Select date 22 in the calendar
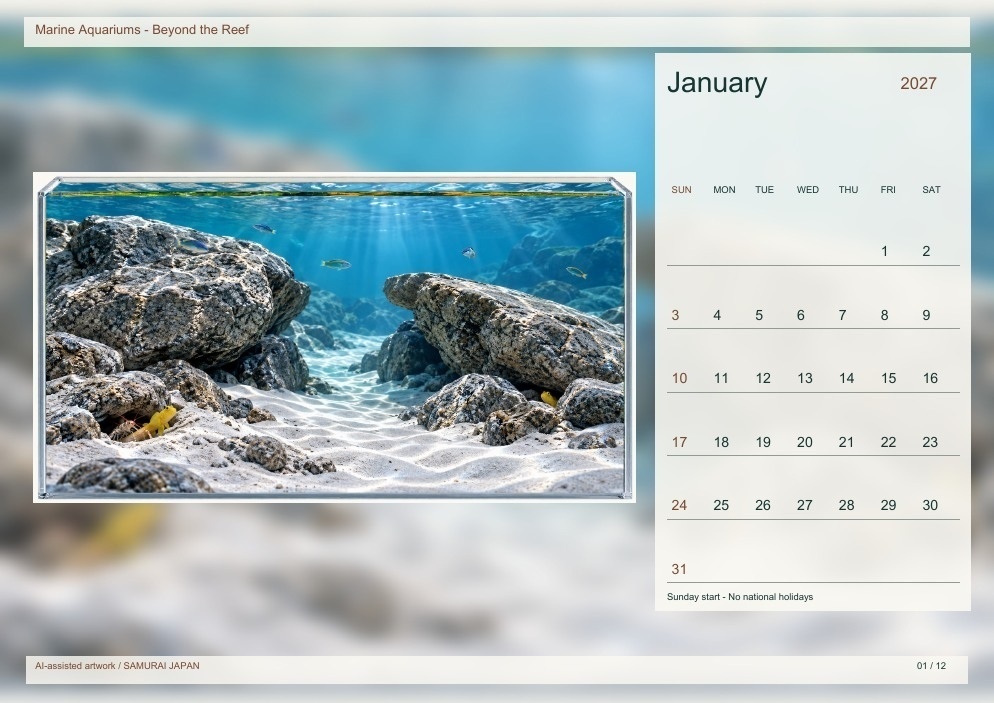This screenshot has width=994, height=703. click(x=889, y=442)
